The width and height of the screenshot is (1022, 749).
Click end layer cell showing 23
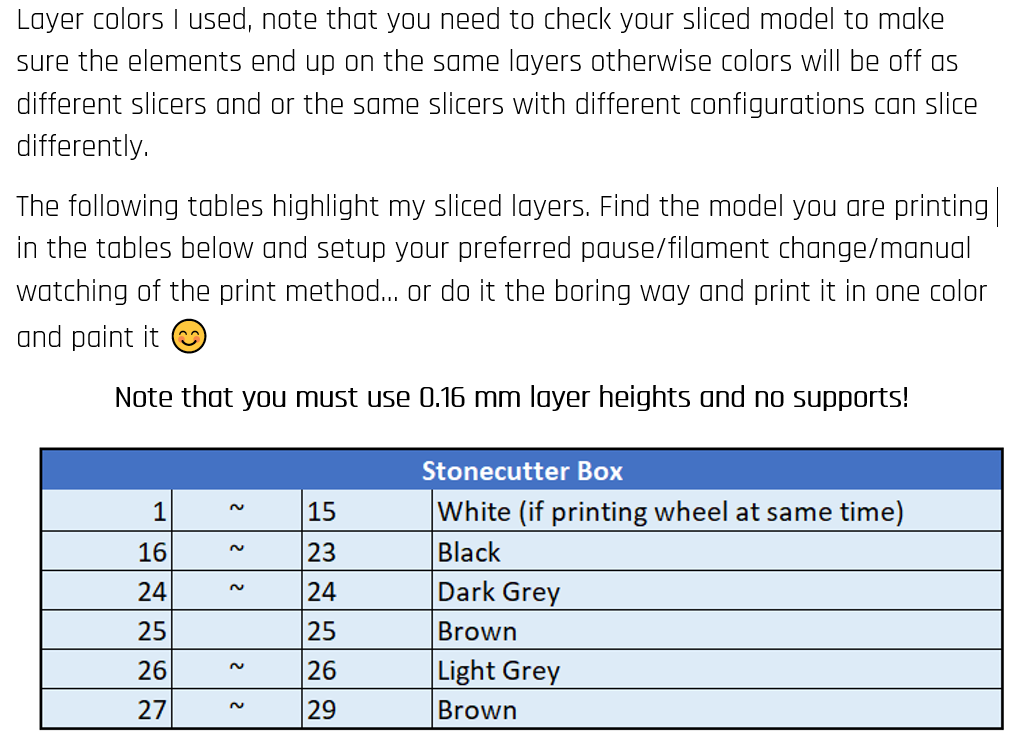click(x=367, y=551)
